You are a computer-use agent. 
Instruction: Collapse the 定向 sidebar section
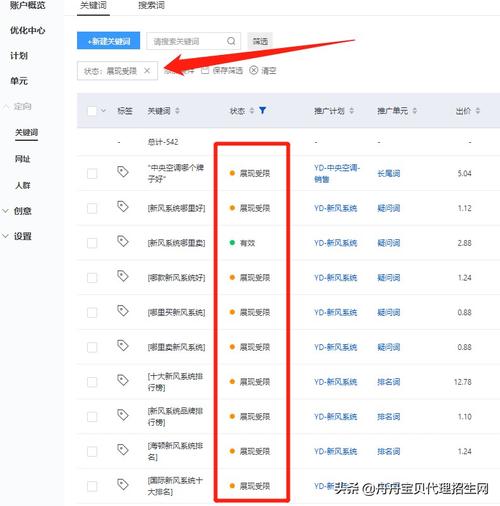click(x=6, y=107)
